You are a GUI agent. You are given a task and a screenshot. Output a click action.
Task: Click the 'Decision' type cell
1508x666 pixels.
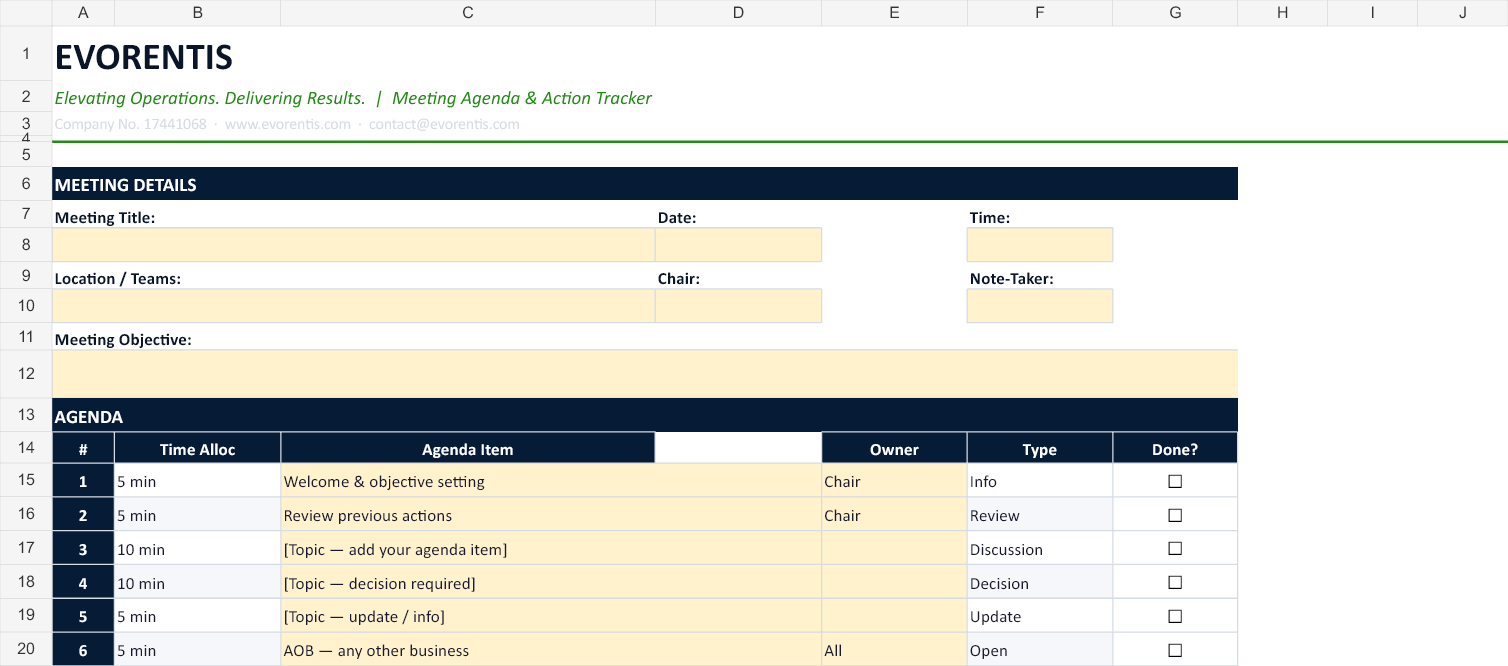pos(1039,583)
